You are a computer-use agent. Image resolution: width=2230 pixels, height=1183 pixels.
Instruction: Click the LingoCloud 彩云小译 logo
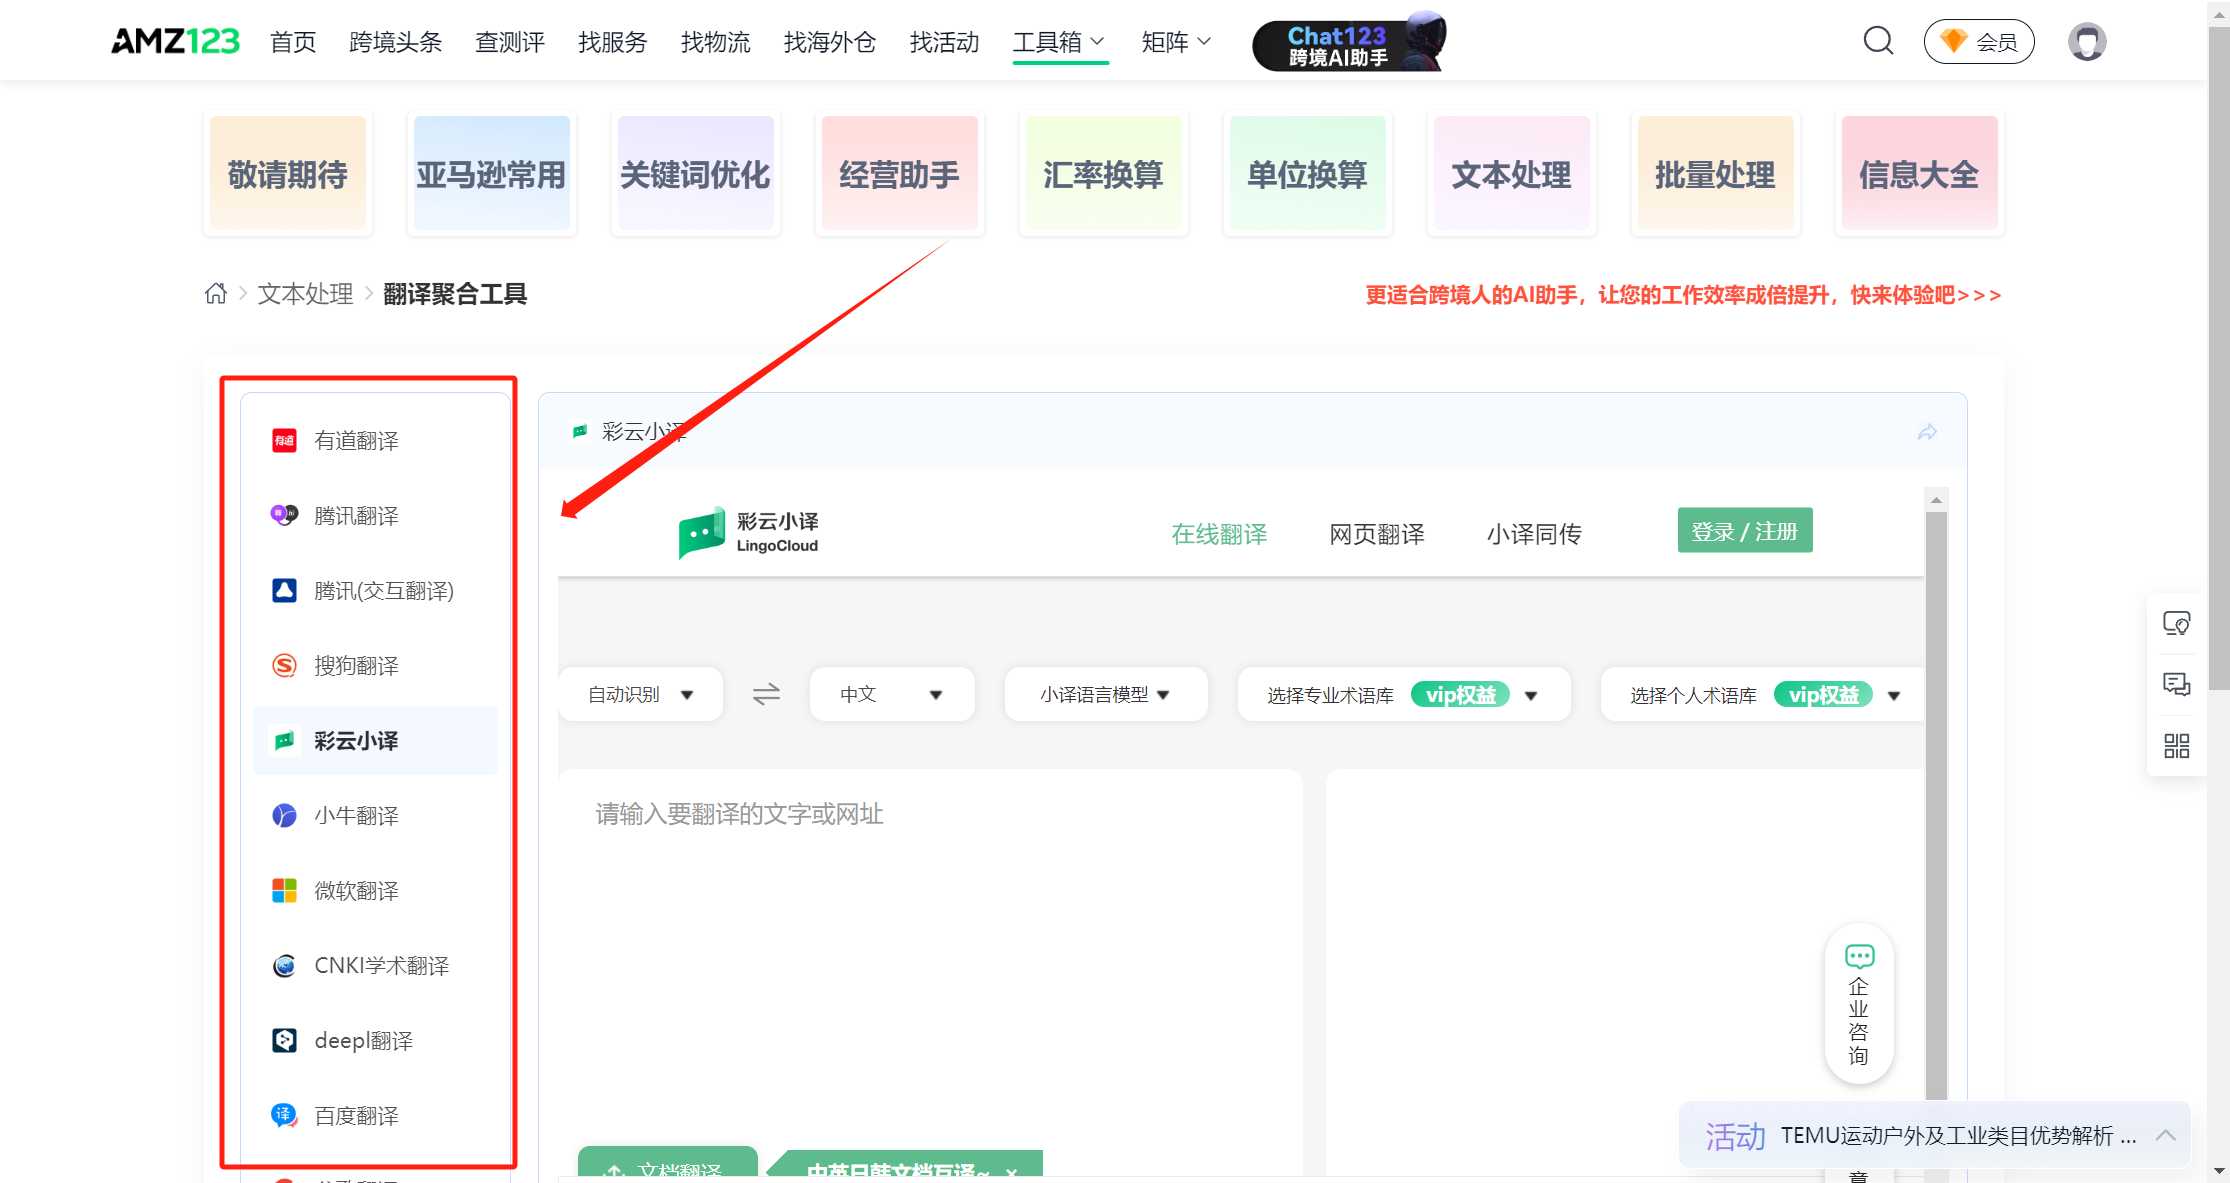pyautogui.click(x=749, y=533)
